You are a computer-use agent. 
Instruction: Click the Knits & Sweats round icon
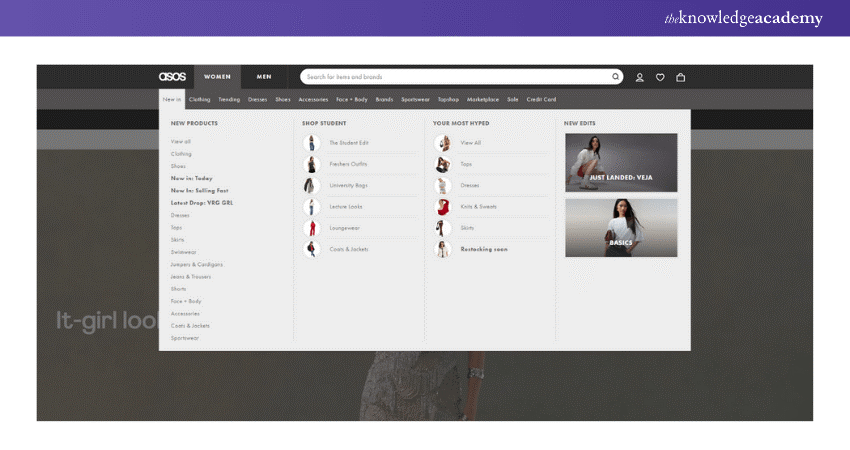(x=442, y=207)
